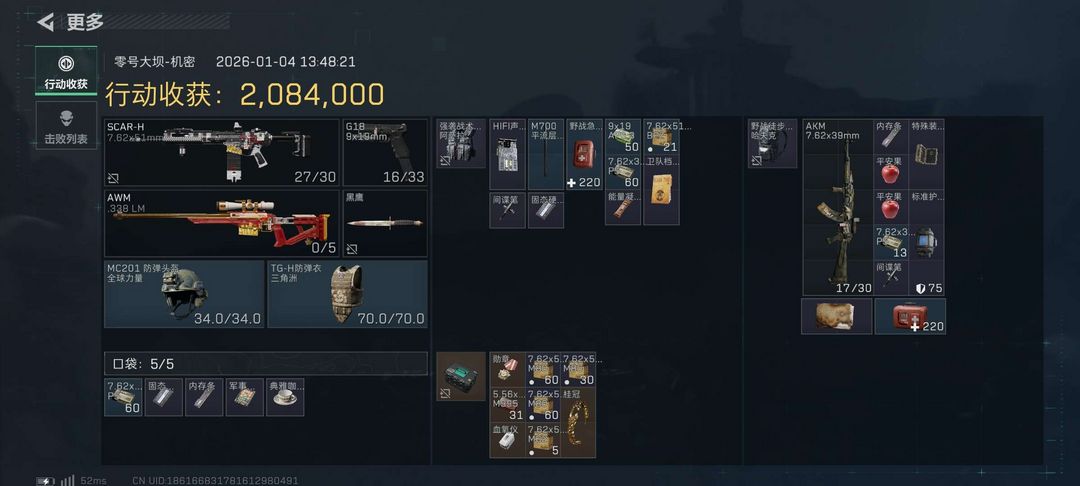Click the 勋章 medal item
1080x486 pixels.
click(508, 369)
